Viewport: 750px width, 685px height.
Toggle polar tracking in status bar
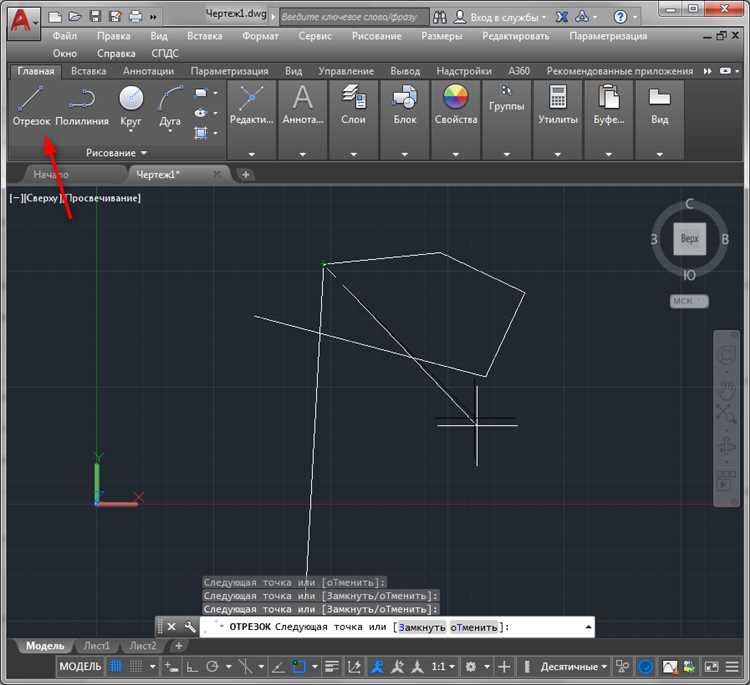pyautogui.click(x=212, y=666)
